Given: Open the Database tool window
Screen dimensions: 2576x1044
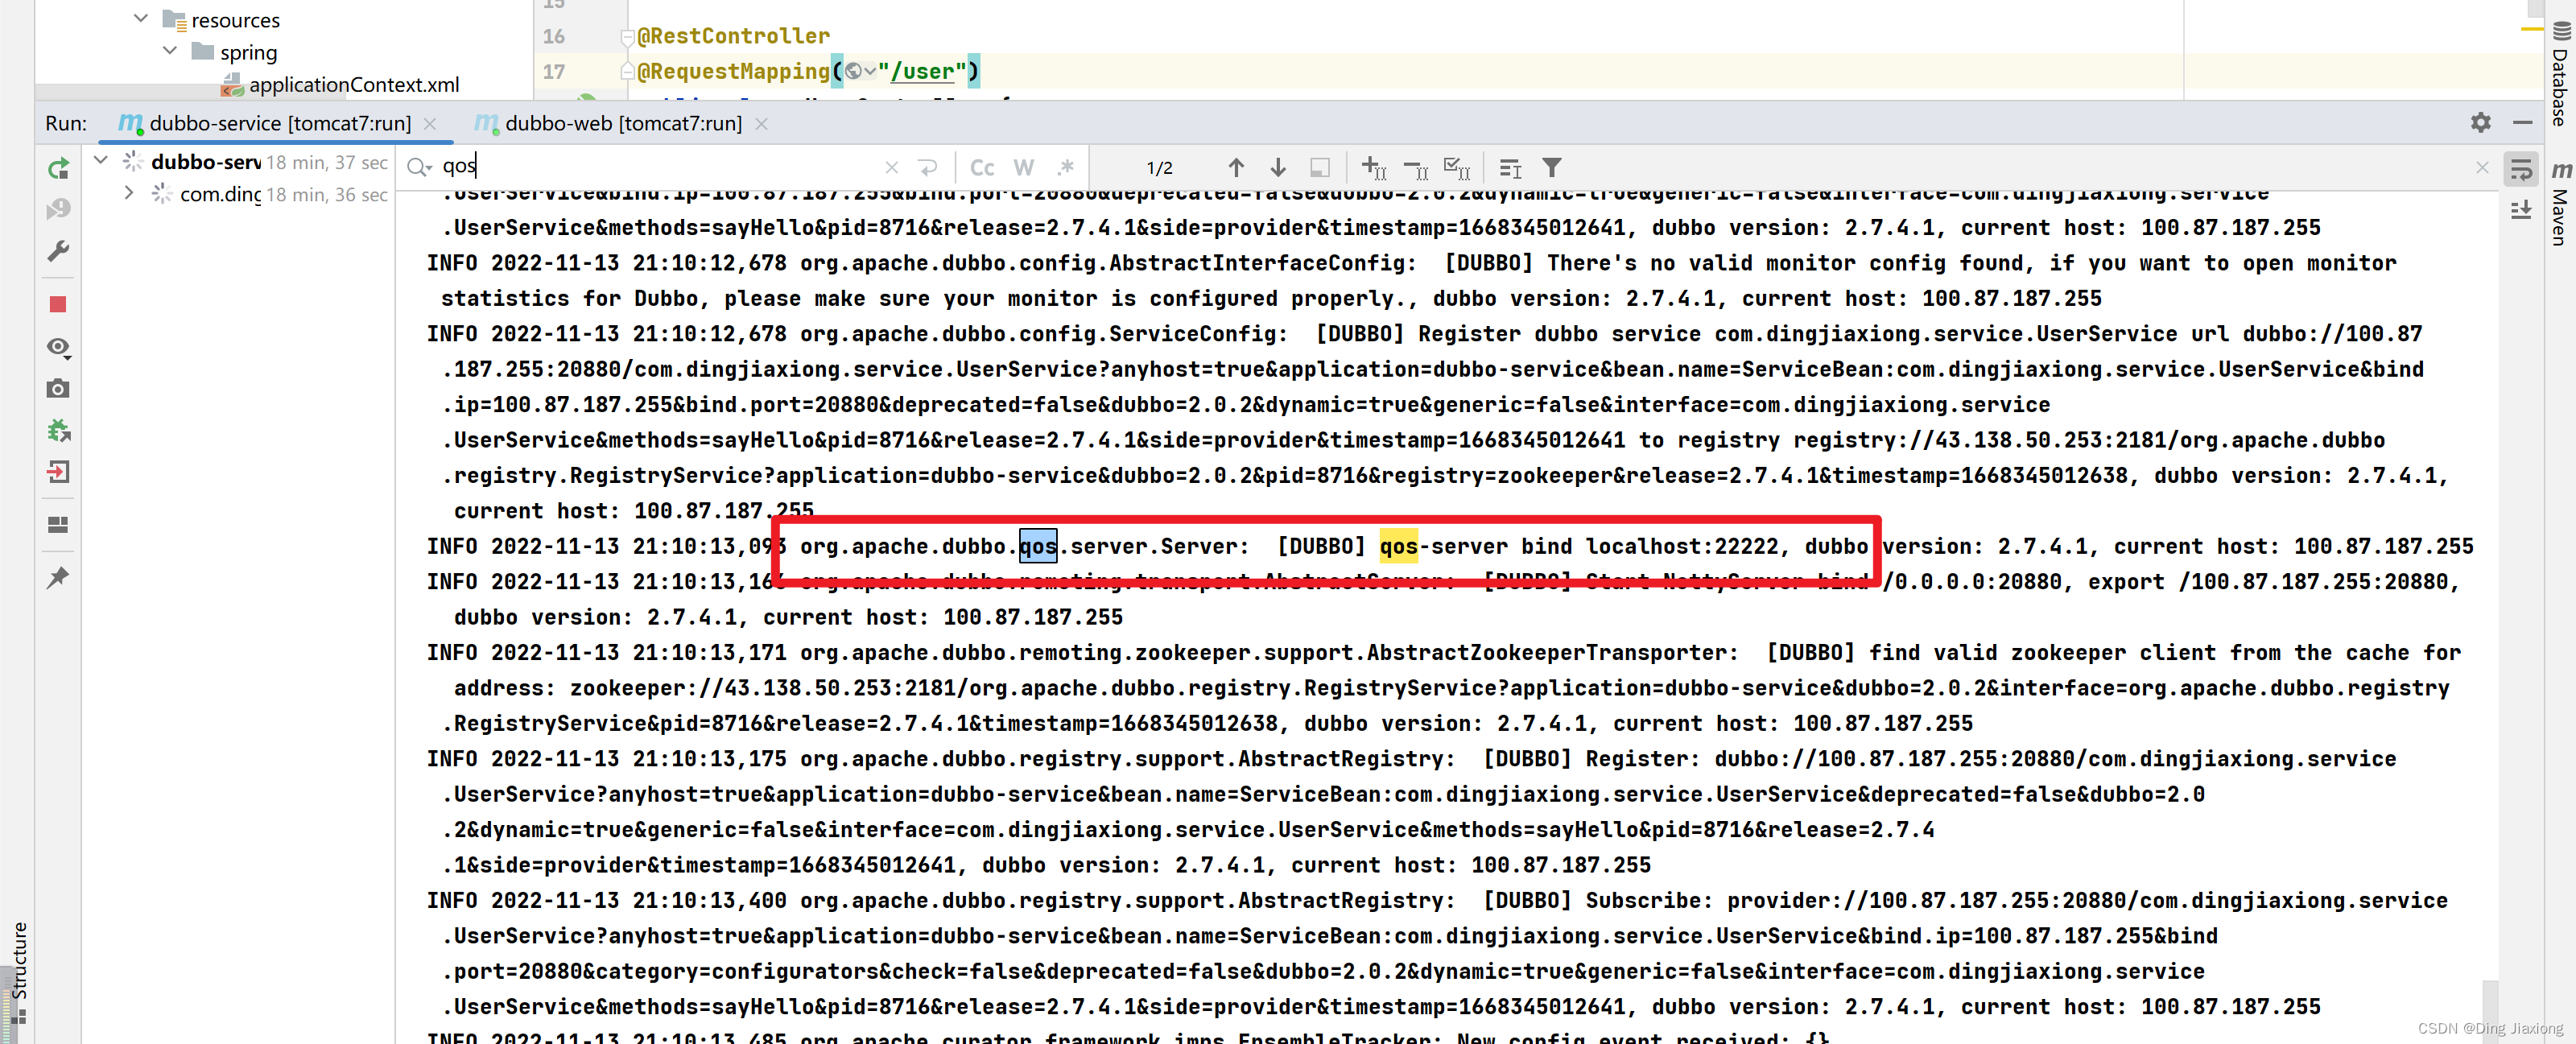Looking at the screenshot, I should 2561,75.
